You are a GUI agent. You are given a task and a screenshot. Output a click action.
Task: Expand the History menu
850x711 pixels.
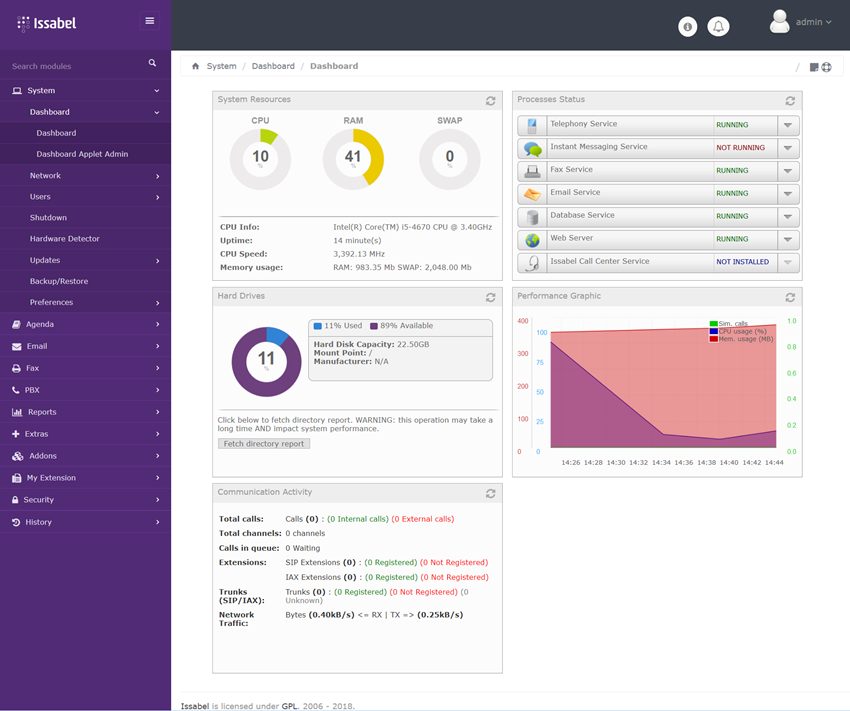point(85,522)
